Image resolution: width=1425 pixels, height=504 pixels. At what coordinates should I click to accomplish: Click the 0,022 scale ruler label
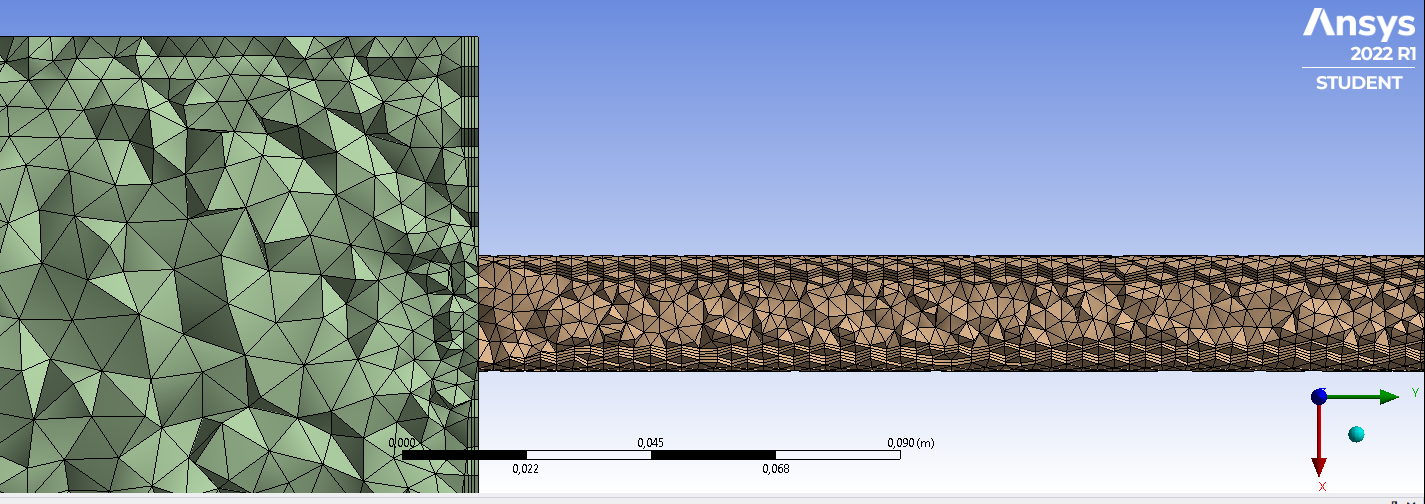[x=526, y=468]
